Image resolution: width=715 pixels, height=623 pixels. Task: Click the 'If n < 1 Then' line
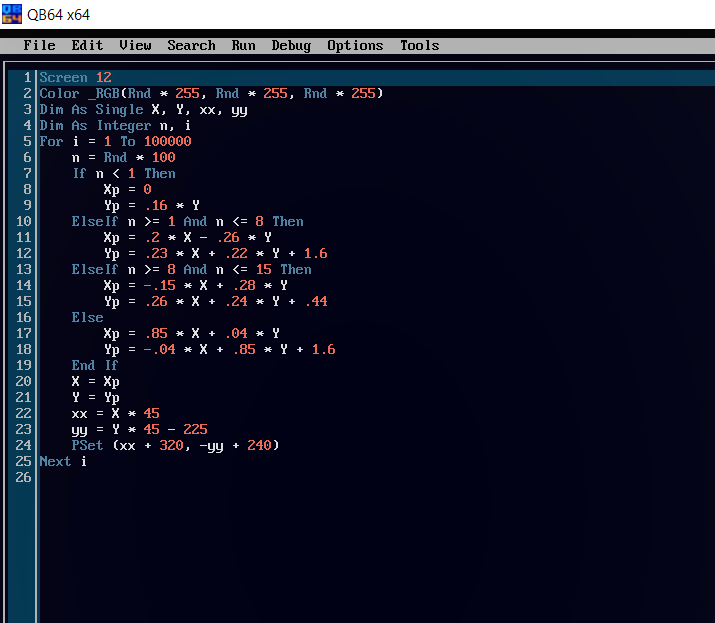click(124, 173)
